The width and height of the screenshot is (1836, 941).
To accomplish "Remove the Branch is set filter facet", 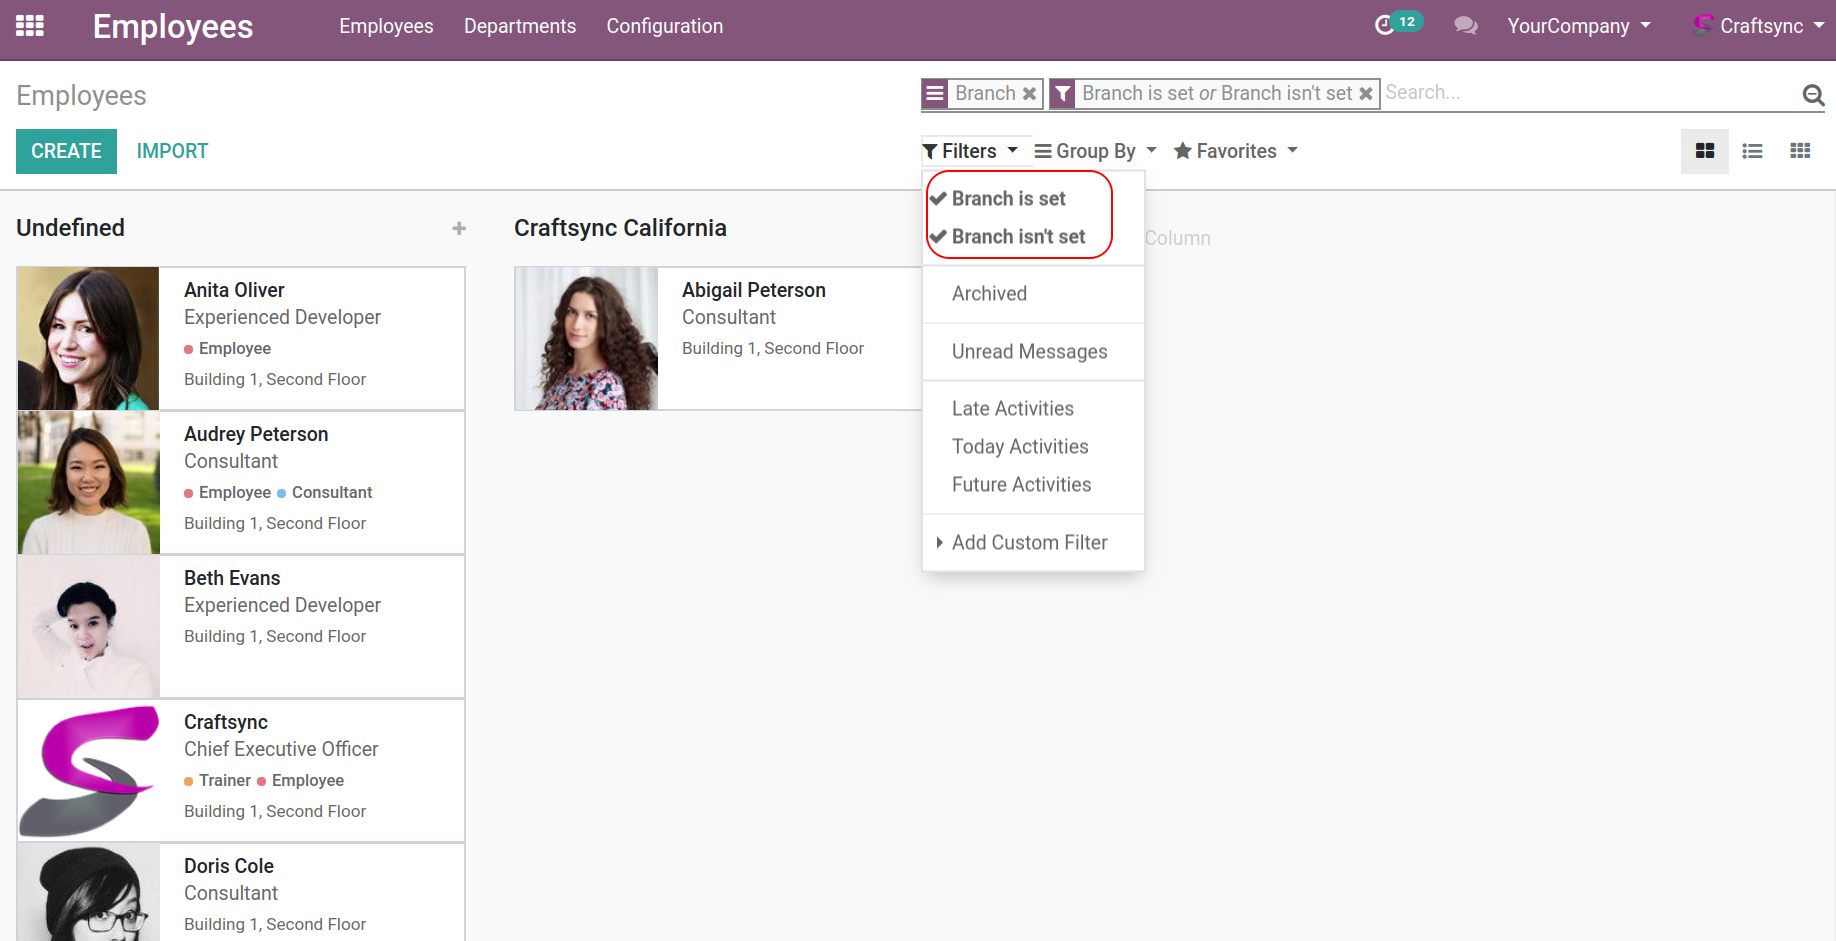I will pos(1366,93).
